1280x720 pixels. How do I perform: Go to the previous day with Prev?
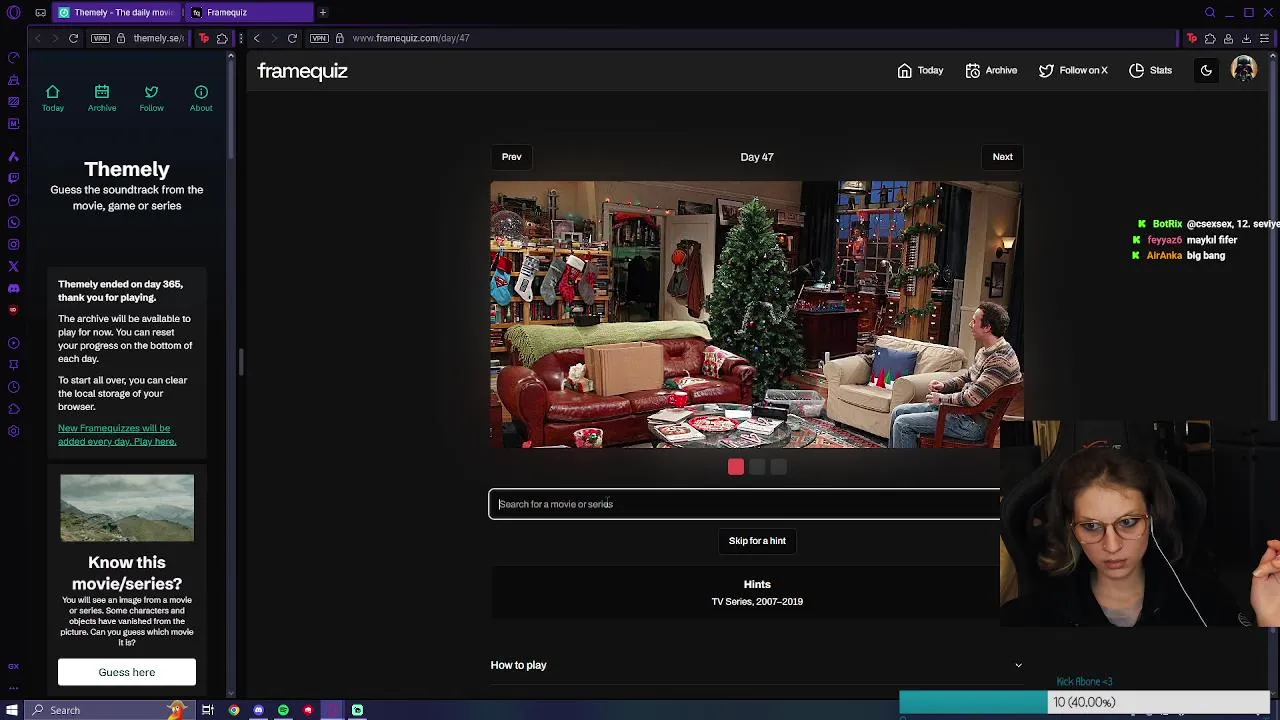511,157
